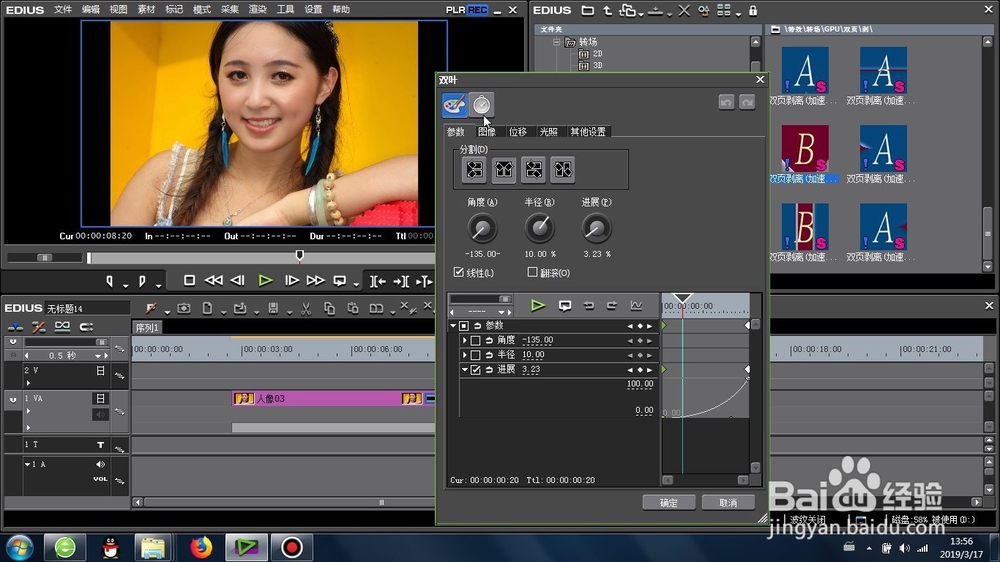Viewport: 1000px width, 562px height.
Task: Toggle the 线性(L) checkbox
Action: click(459, 272)
